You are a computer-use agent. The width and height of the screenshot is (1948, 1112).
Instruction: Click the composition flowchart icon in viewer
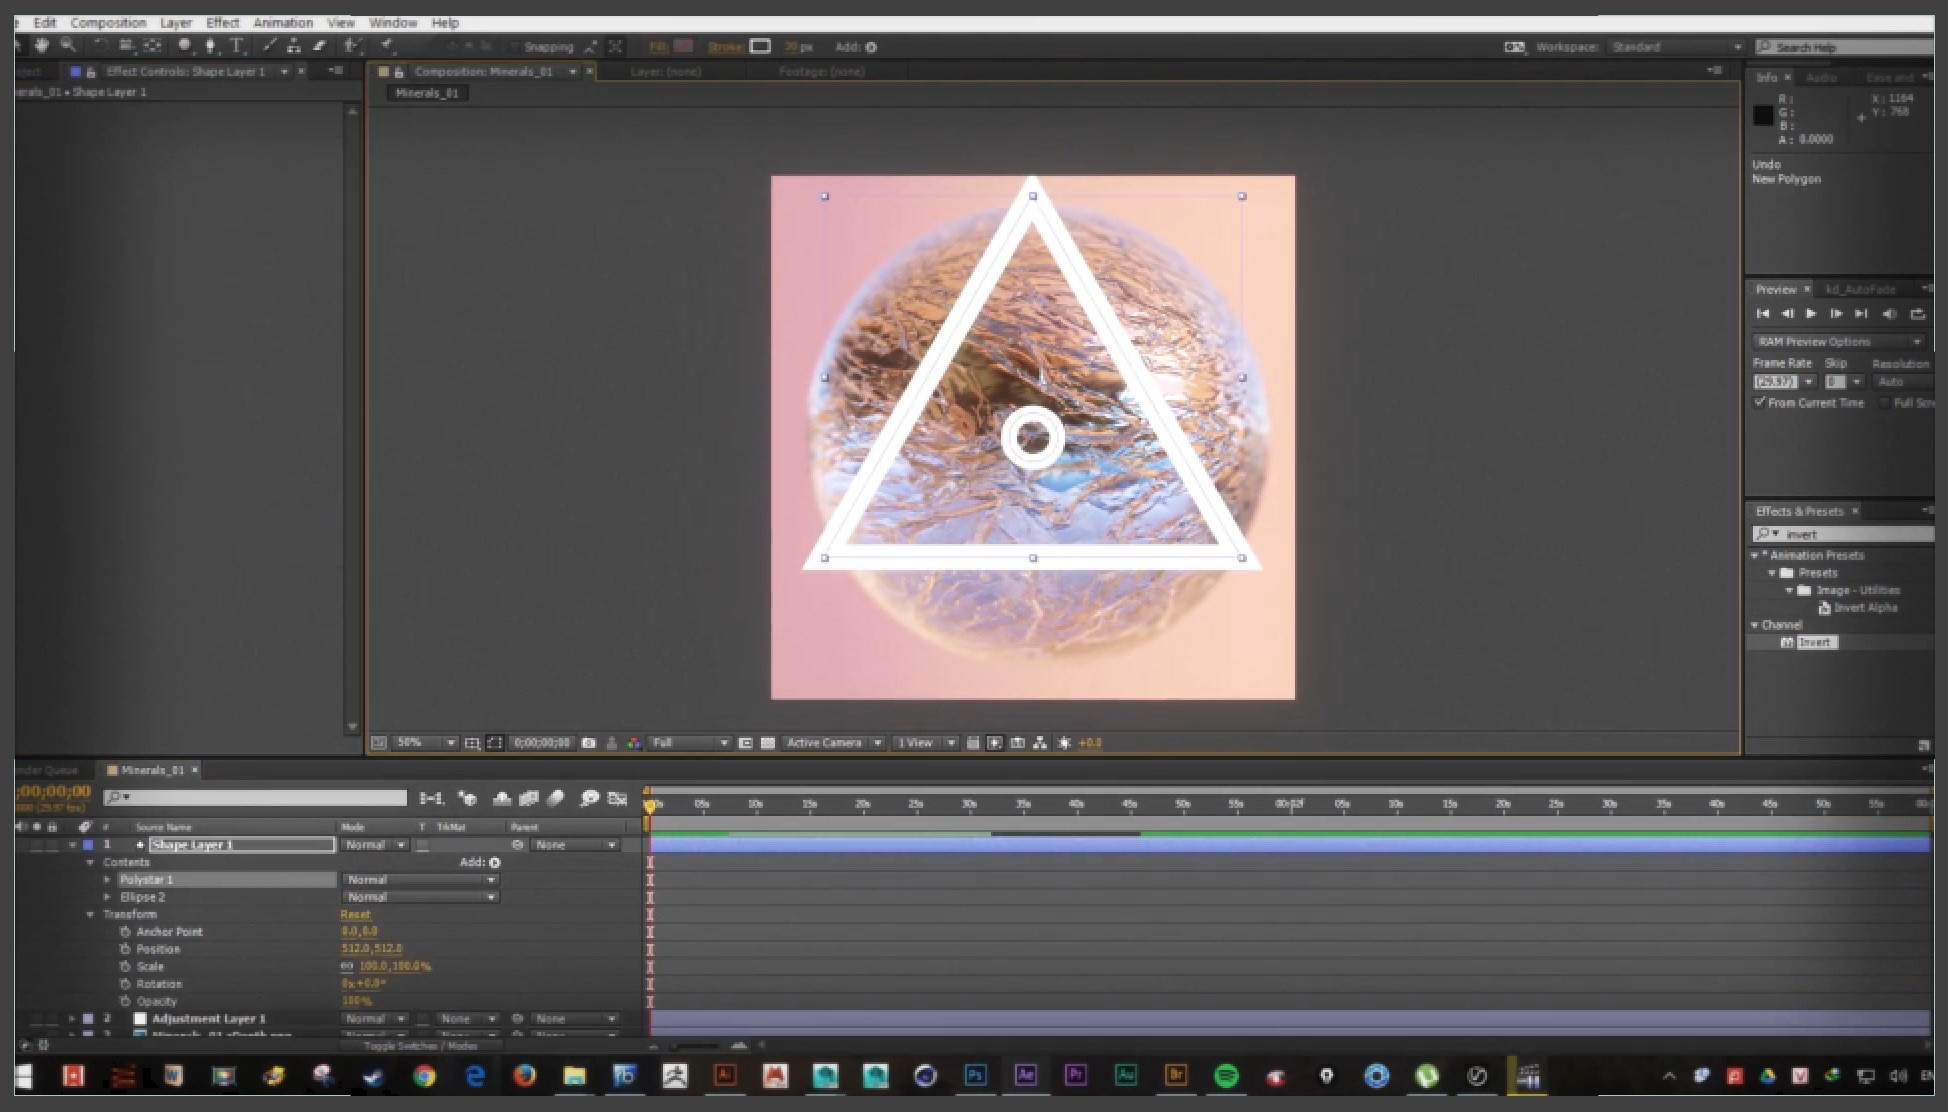[1040, 743]
